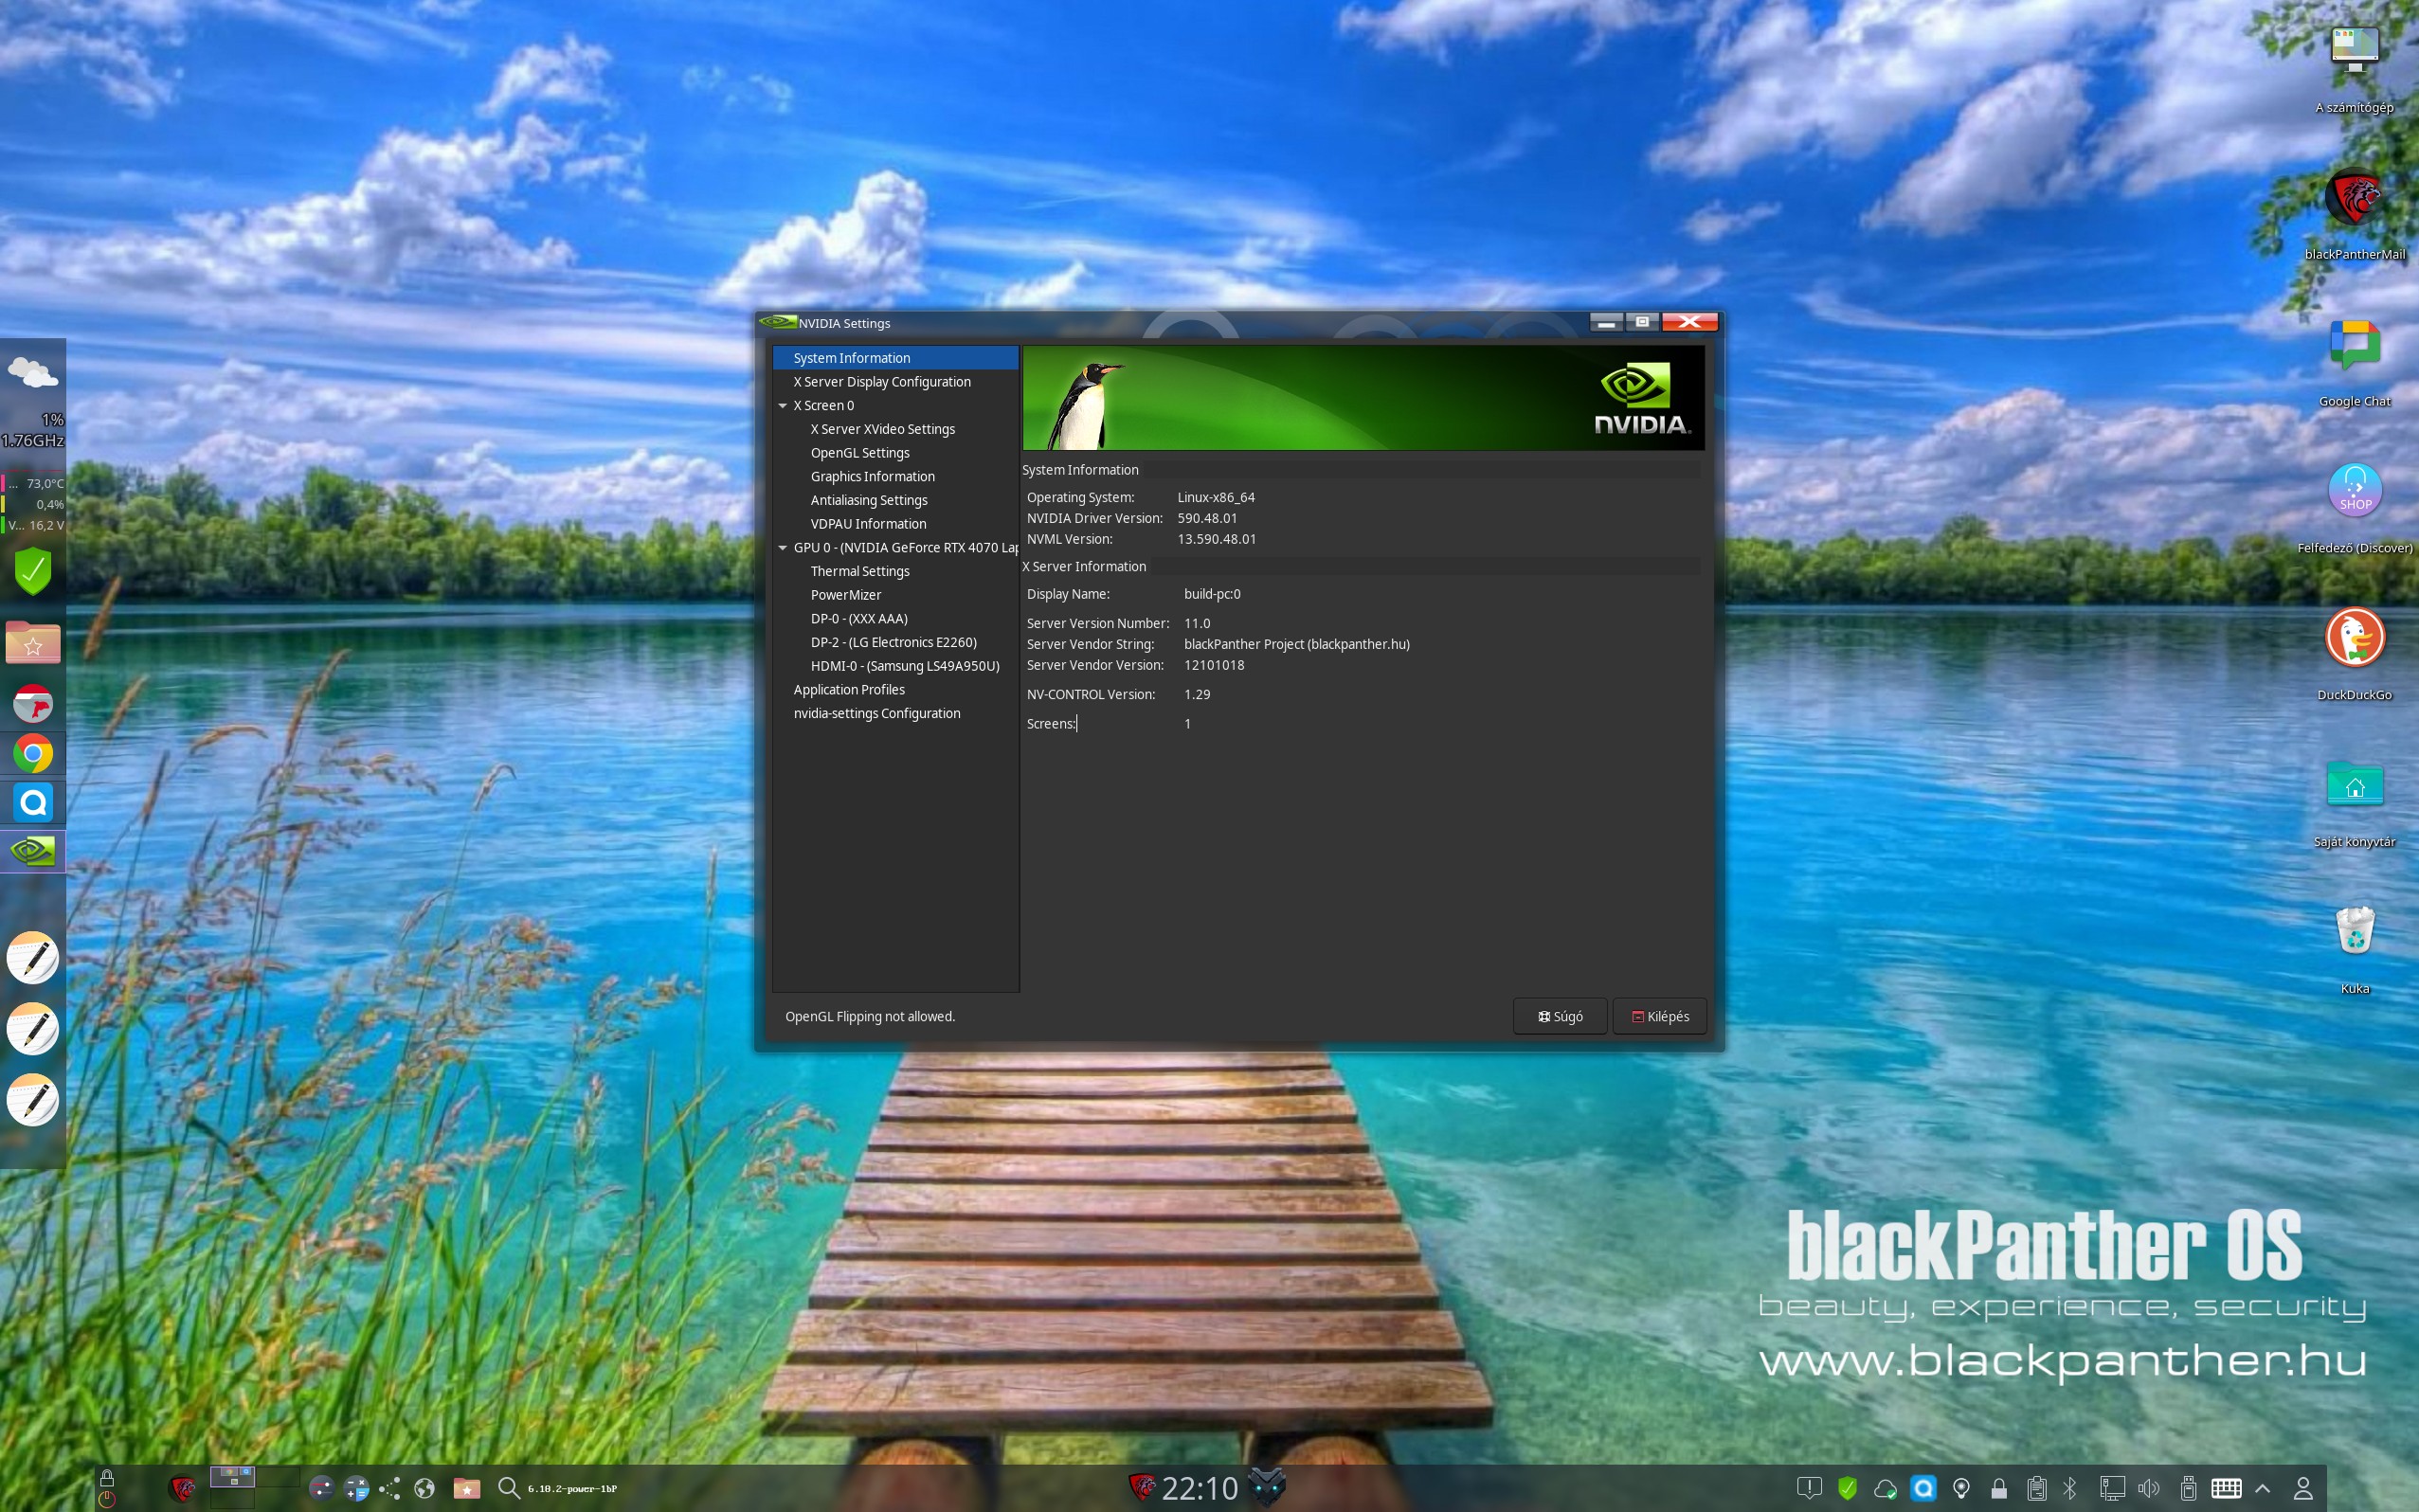Image resolution: width=2419 pixels, height=1512 pixels.
Task: Show hidden system tray icons arrow
Action: [2262, 1488]
